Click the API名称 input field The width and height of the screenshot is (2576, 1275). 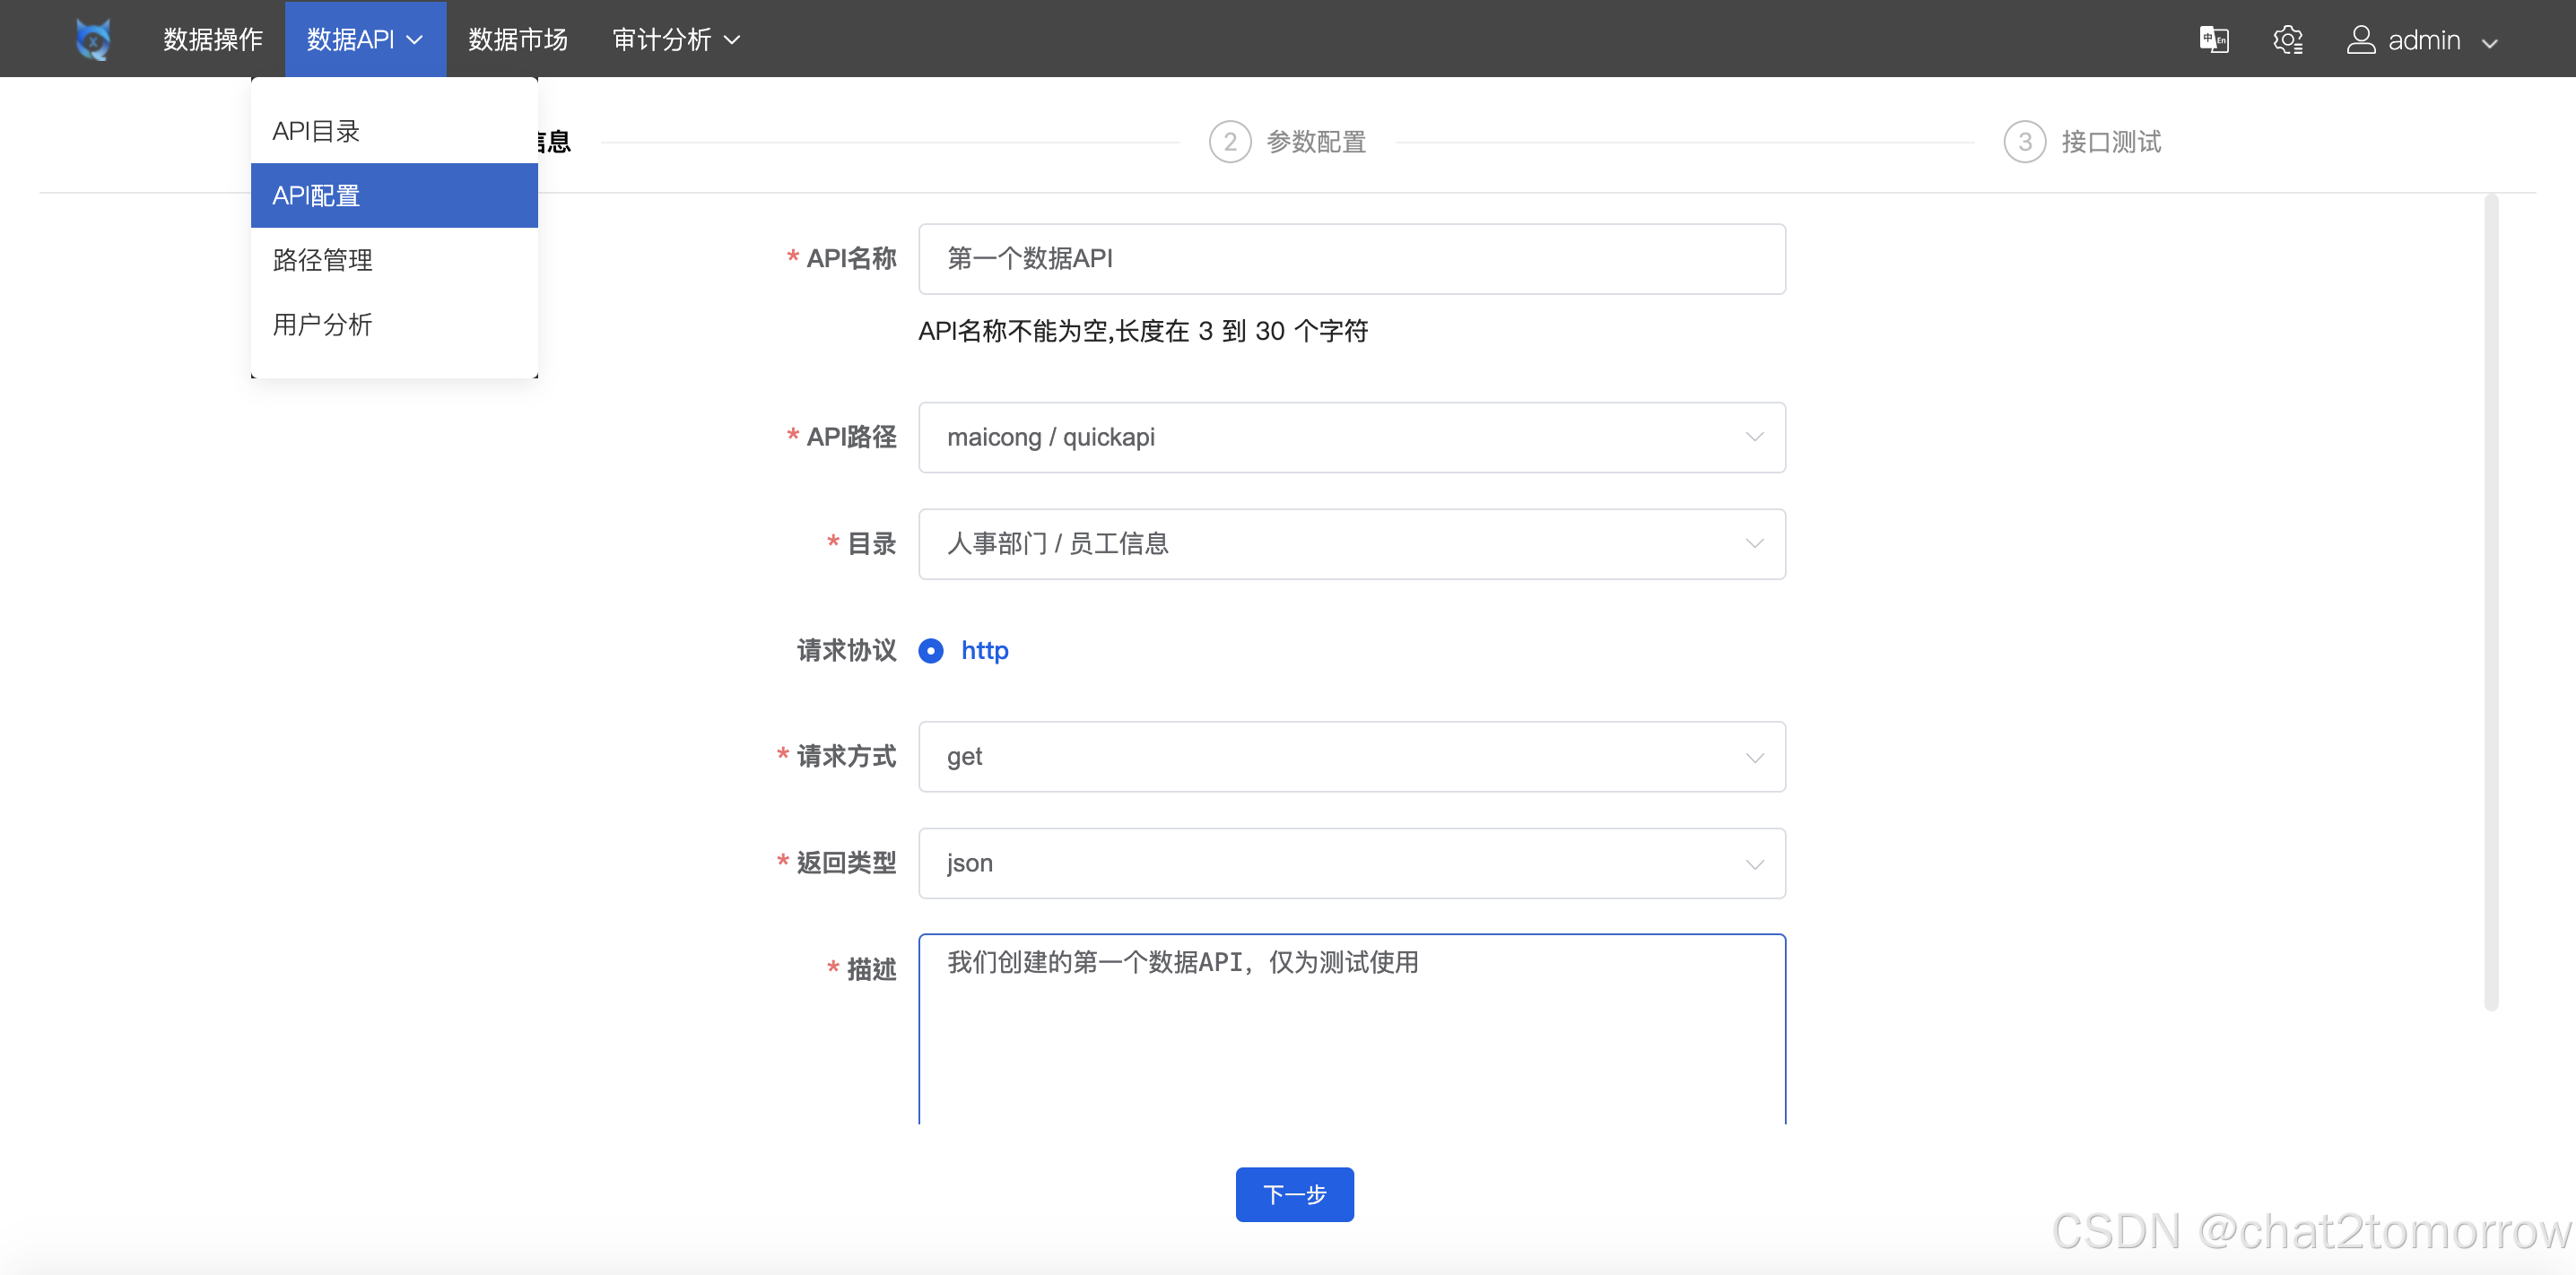(1351, 259)
